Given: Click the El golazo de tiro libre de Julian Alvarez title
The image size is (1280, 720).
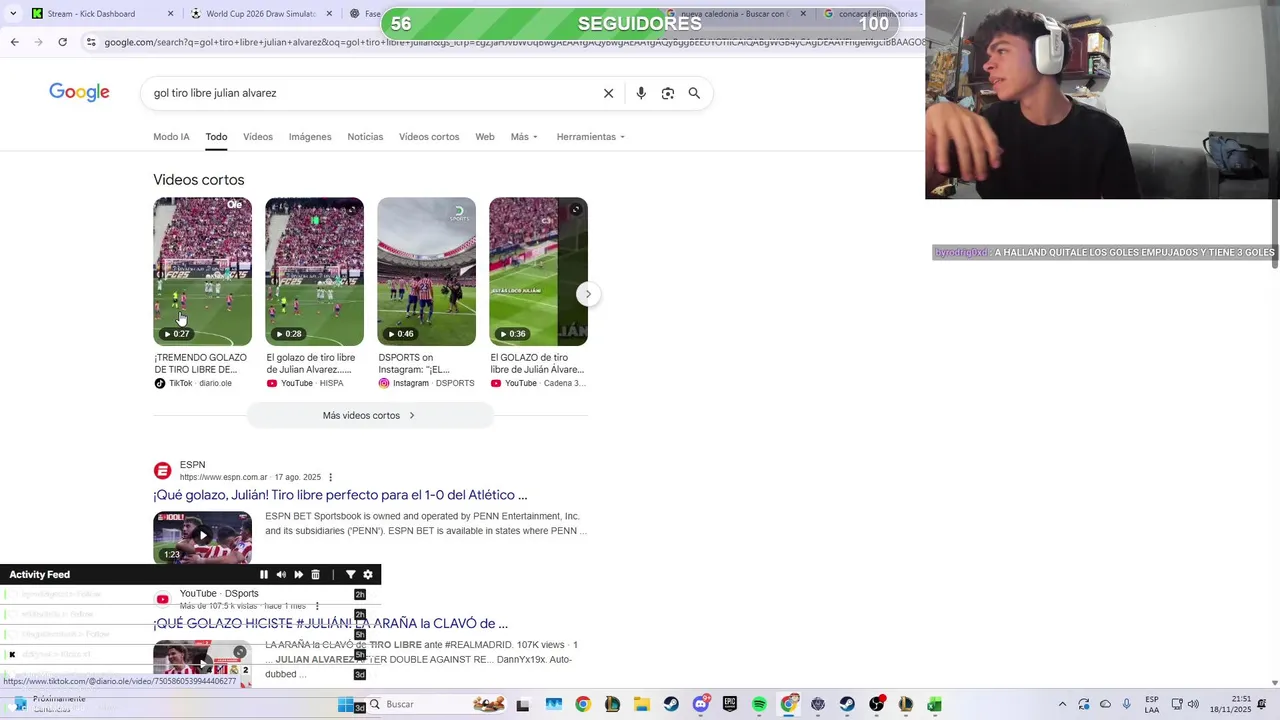Looking at the screenshot, I should pos(311,363).
